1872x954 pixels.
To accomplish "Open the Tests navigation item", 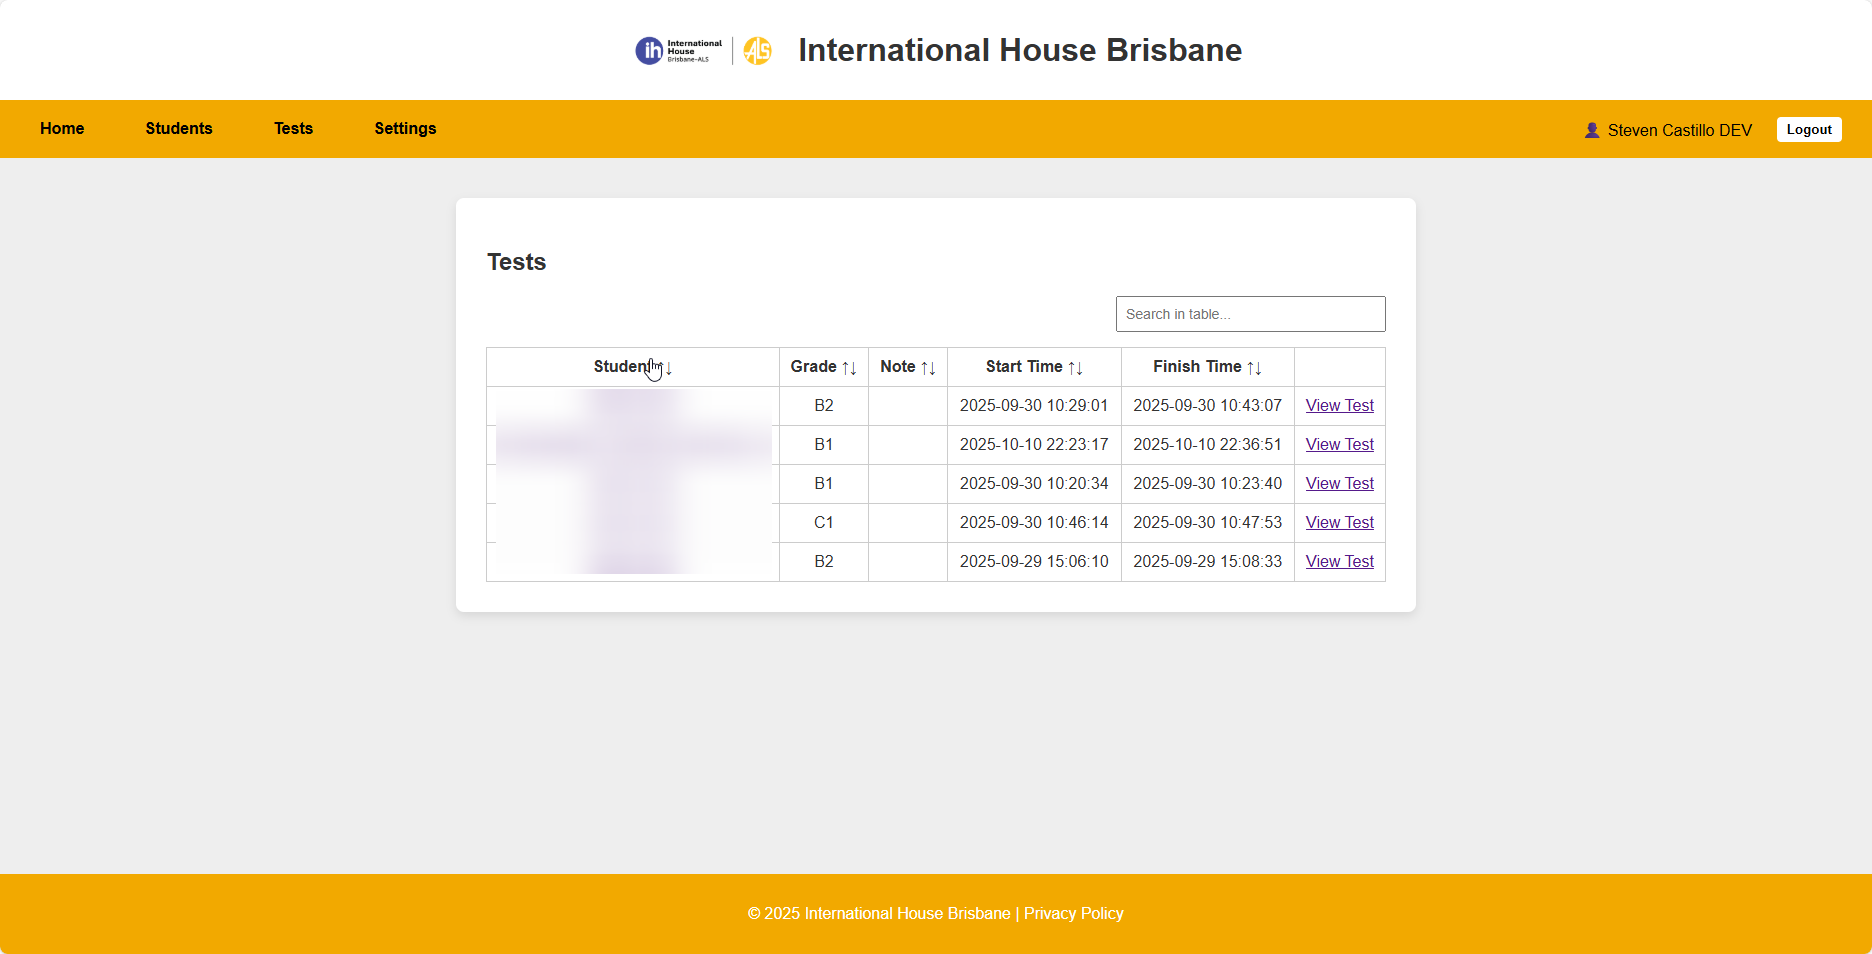I will 293,128.
